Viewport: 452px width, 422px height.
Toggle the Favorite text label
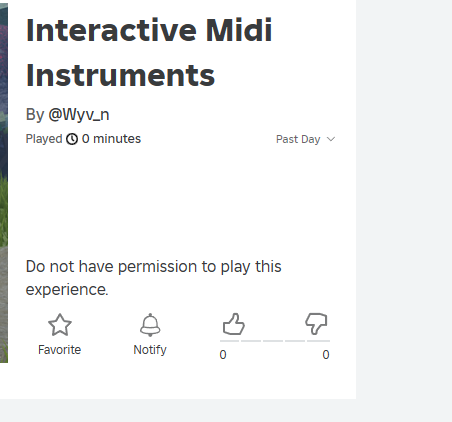[x=60, y=350]
